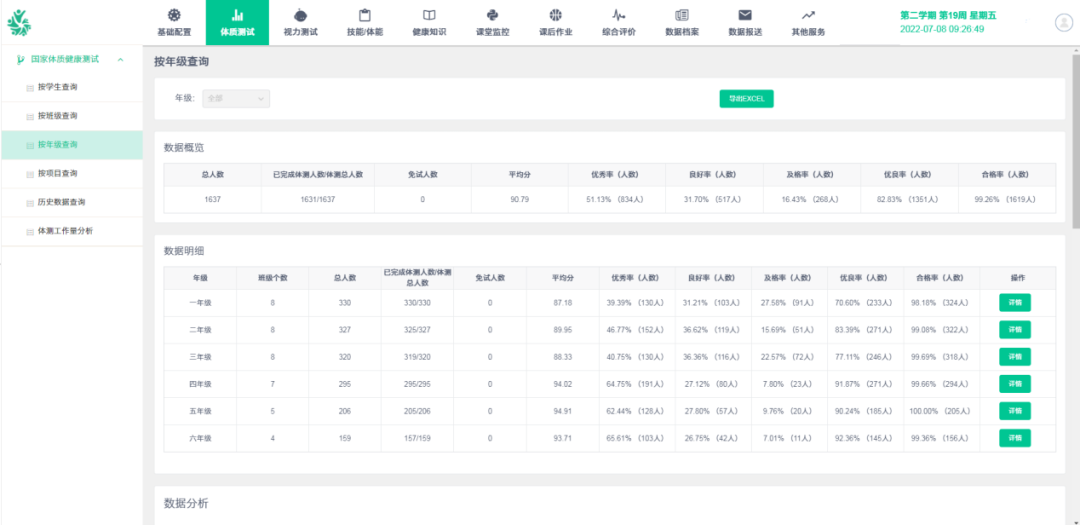Screen dimensions: 1080x525
Task: Click the 导出EXCEL button
Action: pos(747,99)
